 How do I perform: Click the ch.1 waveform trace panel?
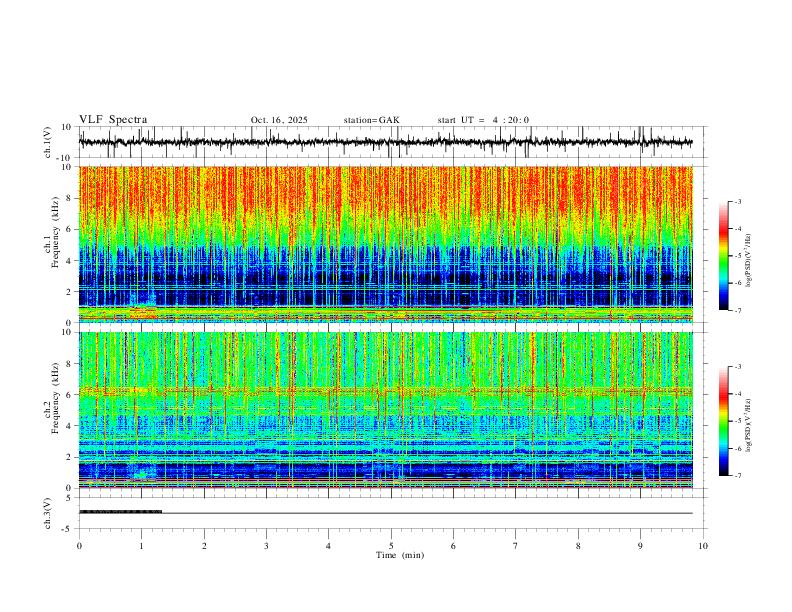tap(393, 142)
